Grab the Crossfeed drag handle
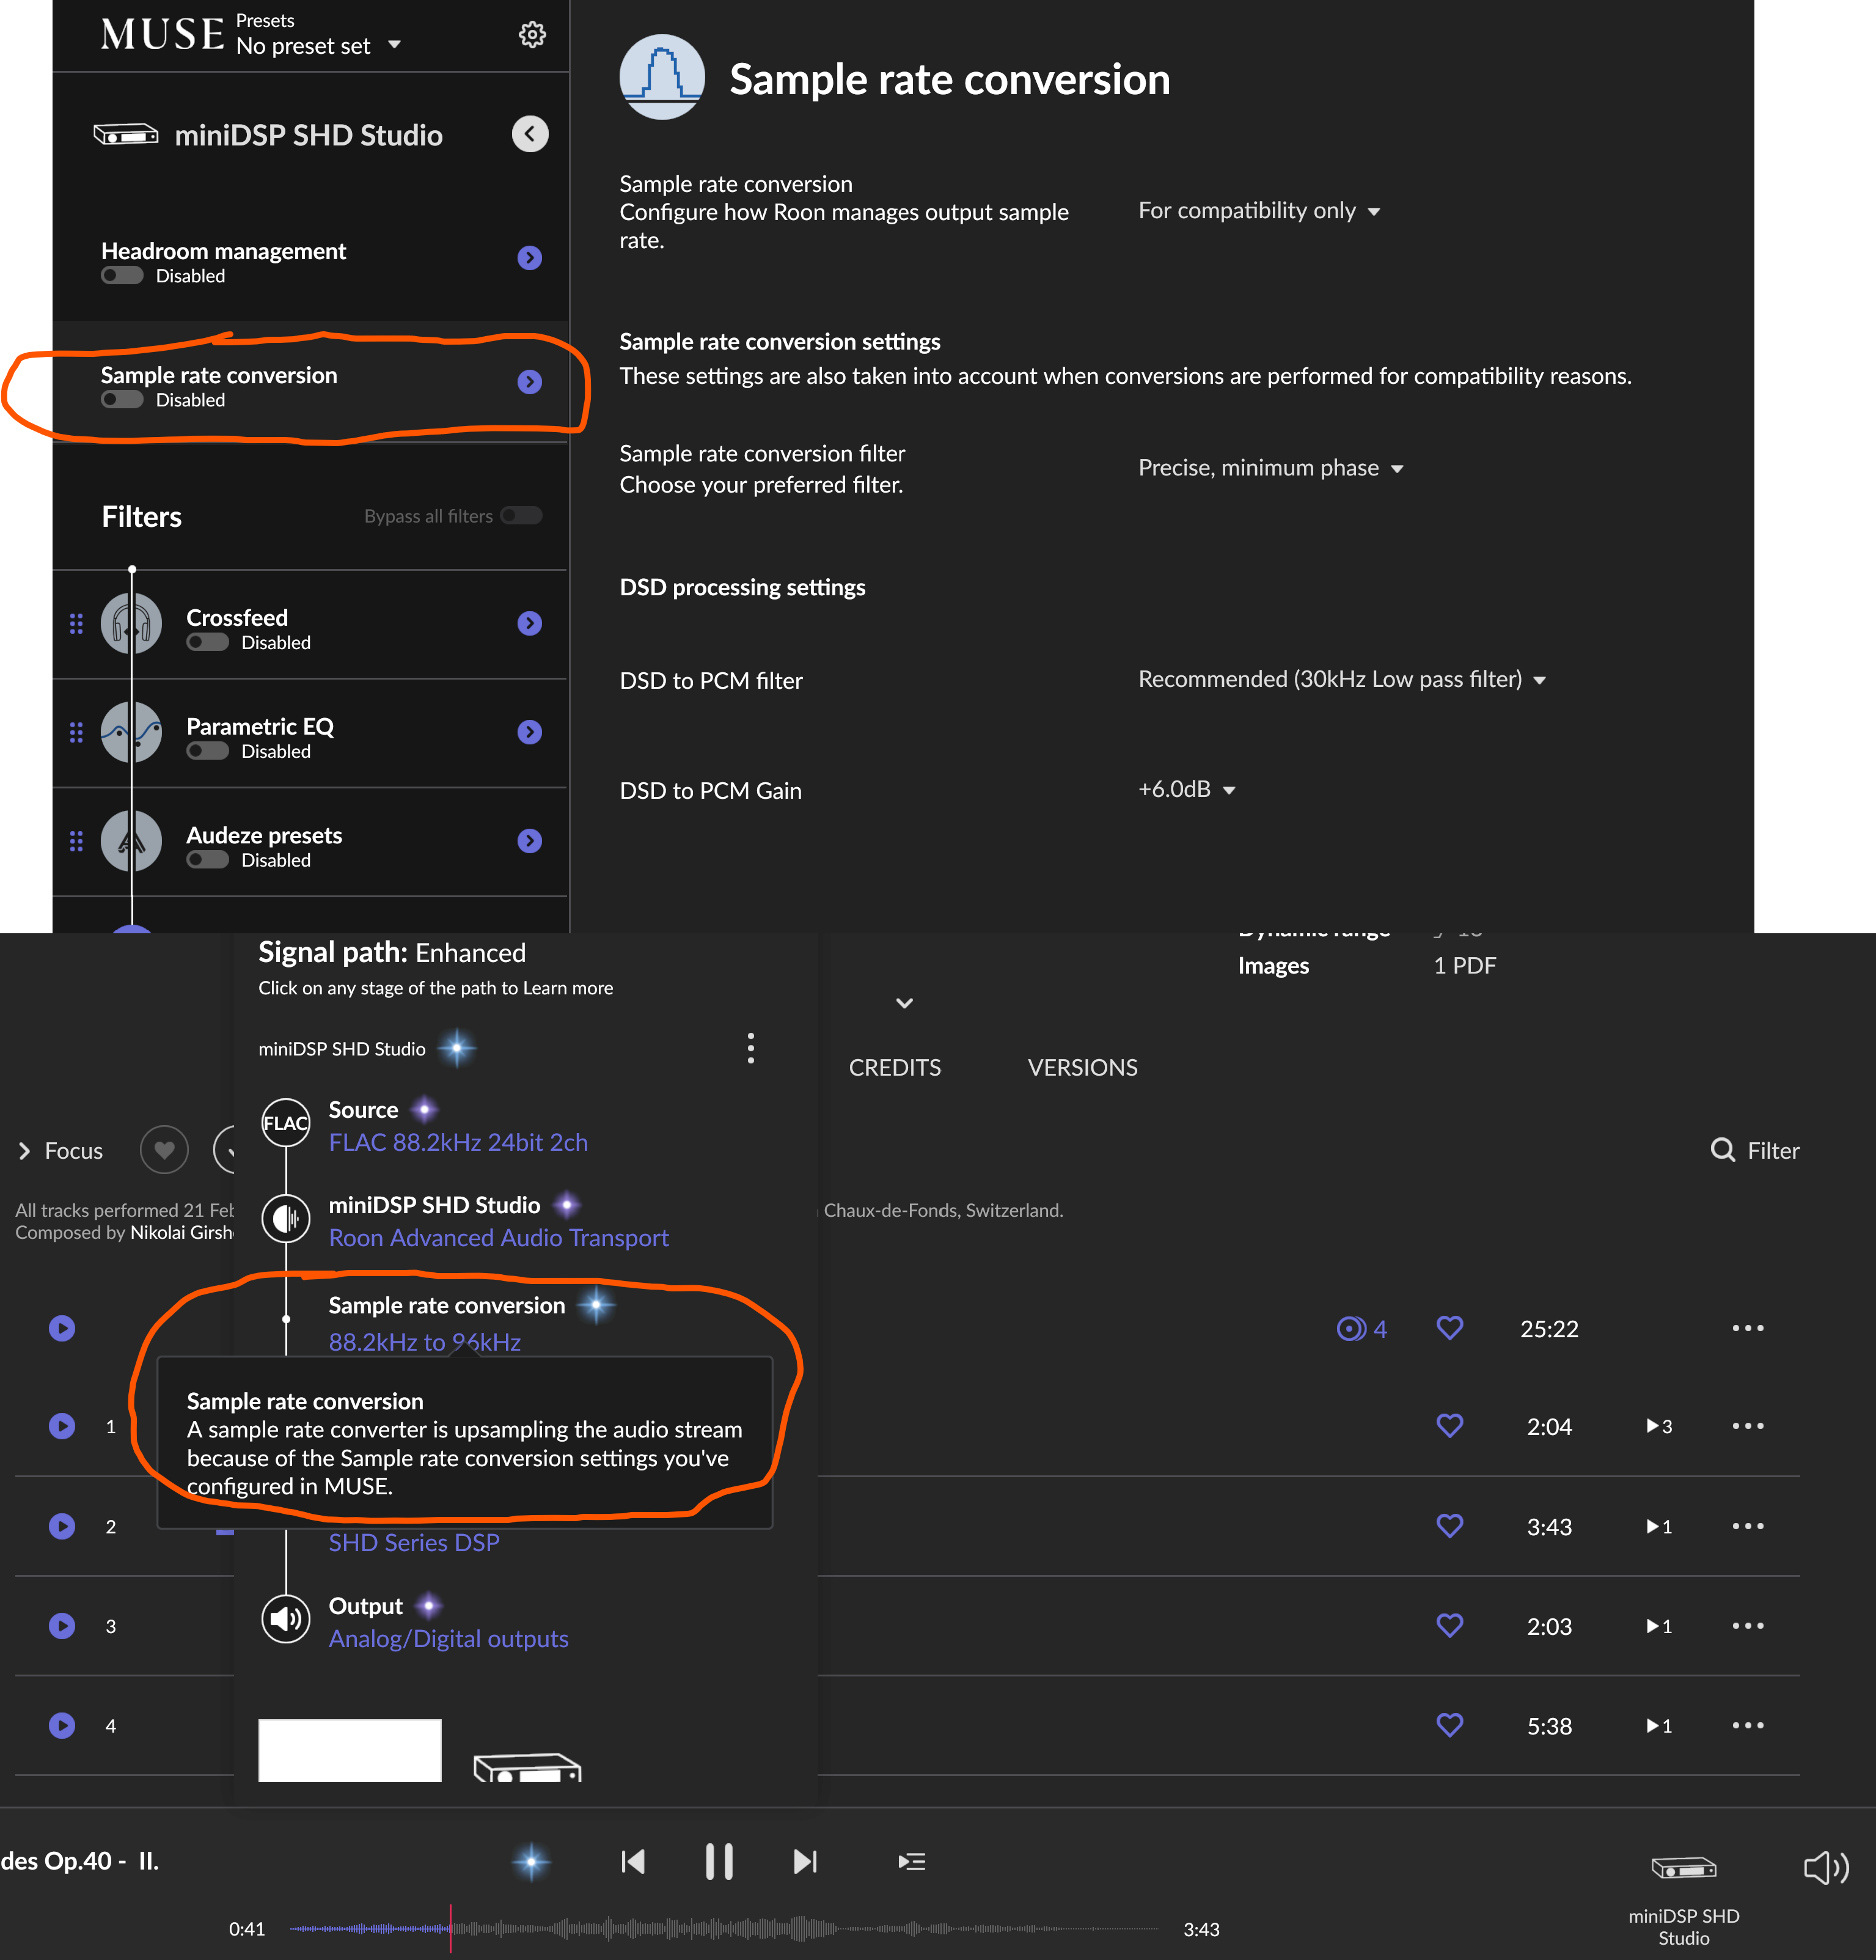 pos(76,624)
